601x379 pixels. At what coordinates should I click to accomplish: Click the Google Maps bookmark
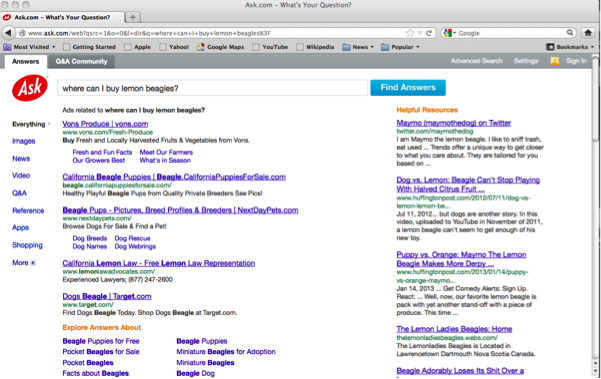(221, 47)
